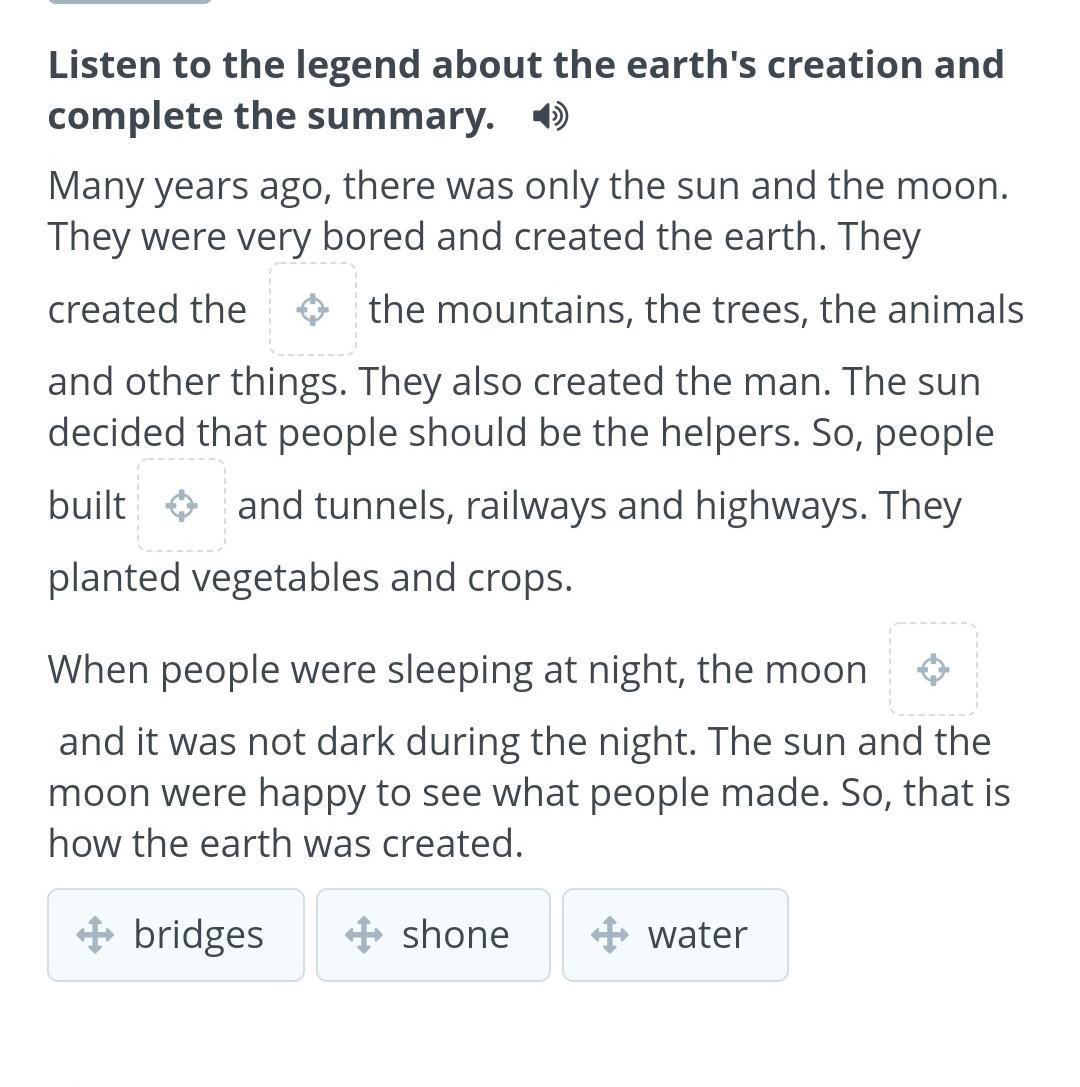Grab the move handle on water chip
This screenshot has height=1087, width=1080.
[x=610, y=934]
